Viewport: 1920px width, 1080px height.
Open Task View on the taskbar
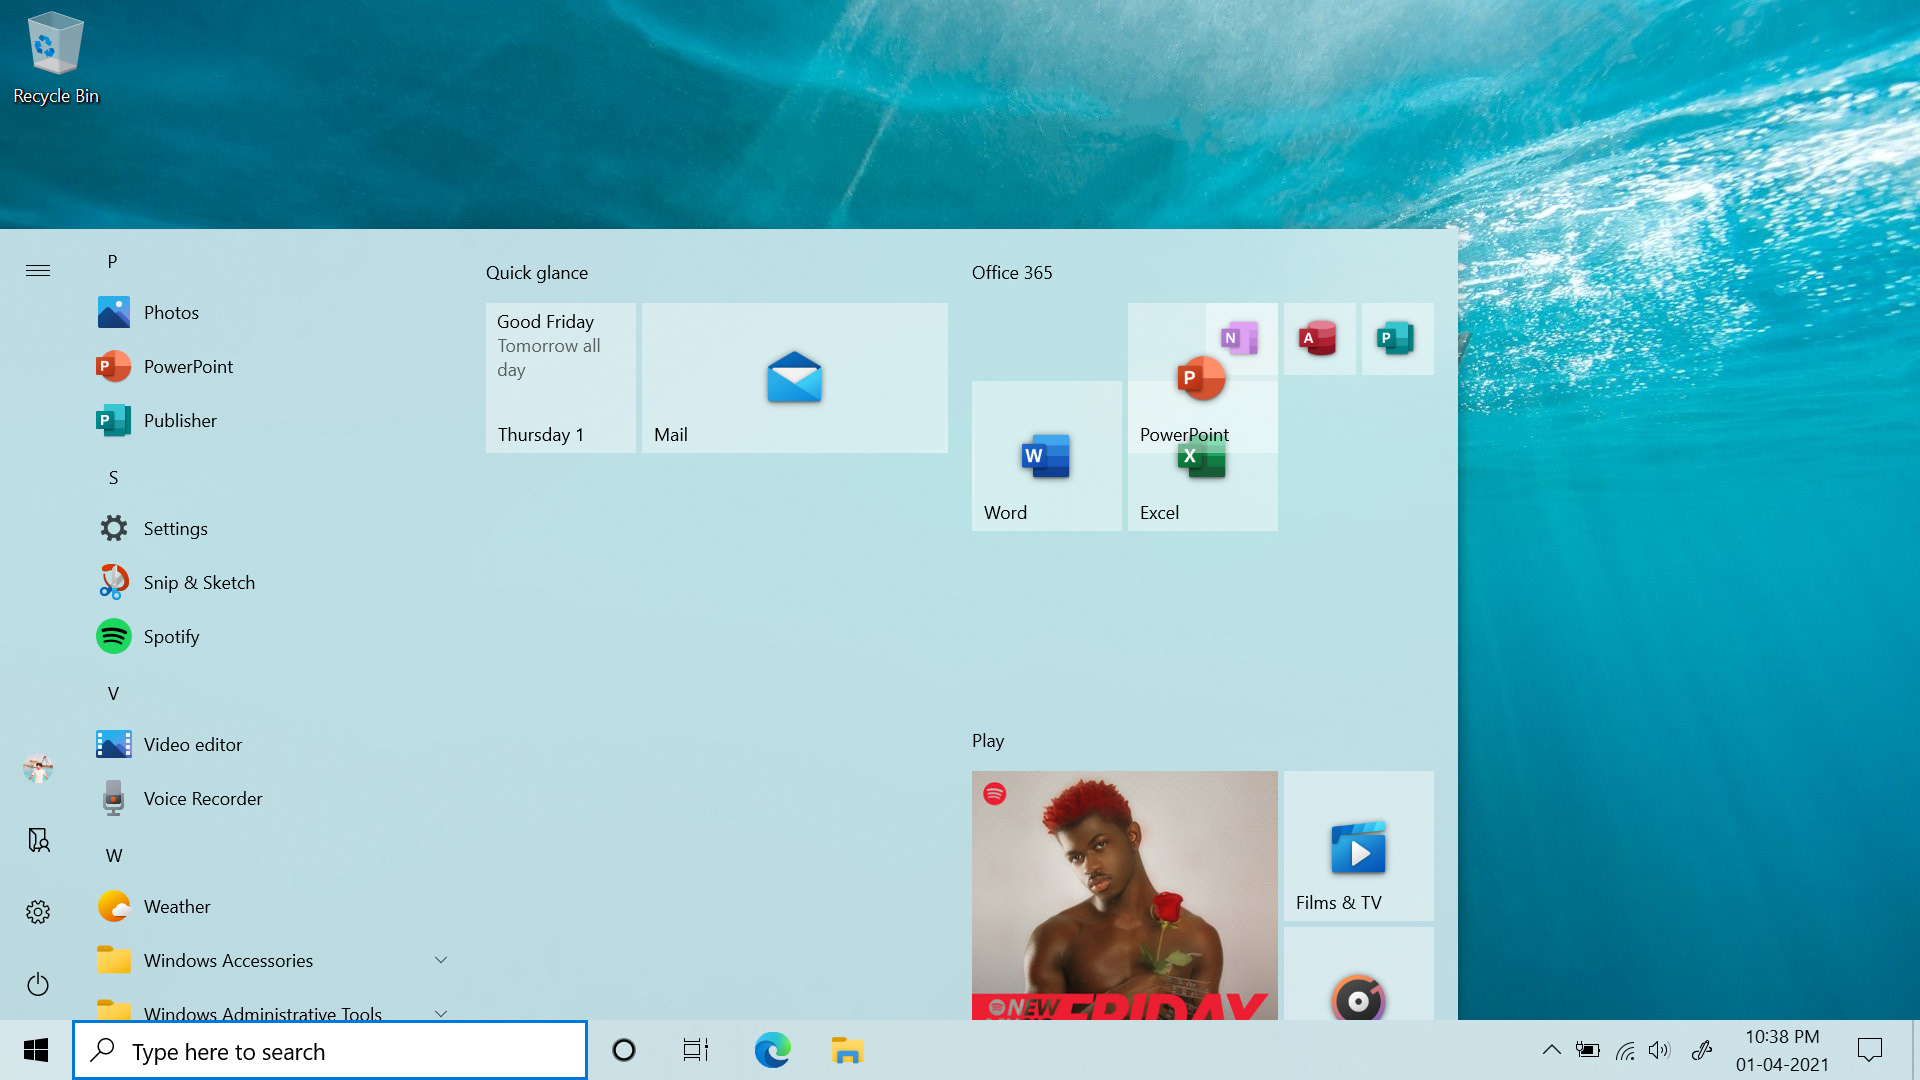pos(696,1050)
